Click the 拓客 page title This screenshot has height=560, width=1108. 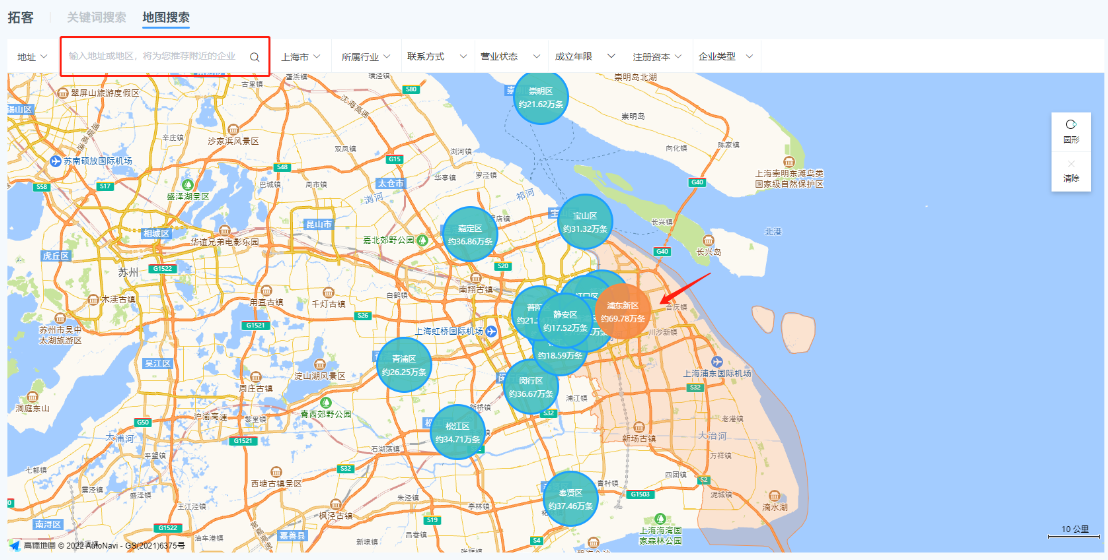click(x=20, y=18)
